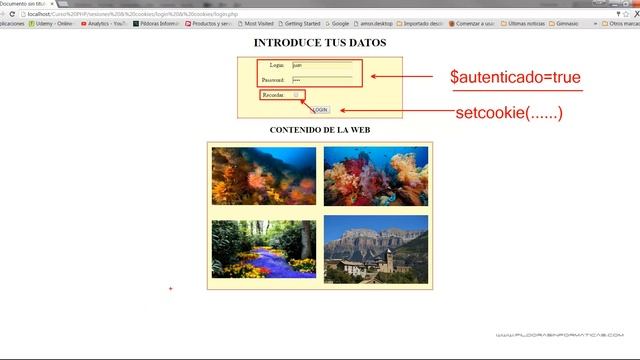Screen dimensions: 640x360
Task: Bookmark this page with the star icon
Action: (x=626, y=14)
